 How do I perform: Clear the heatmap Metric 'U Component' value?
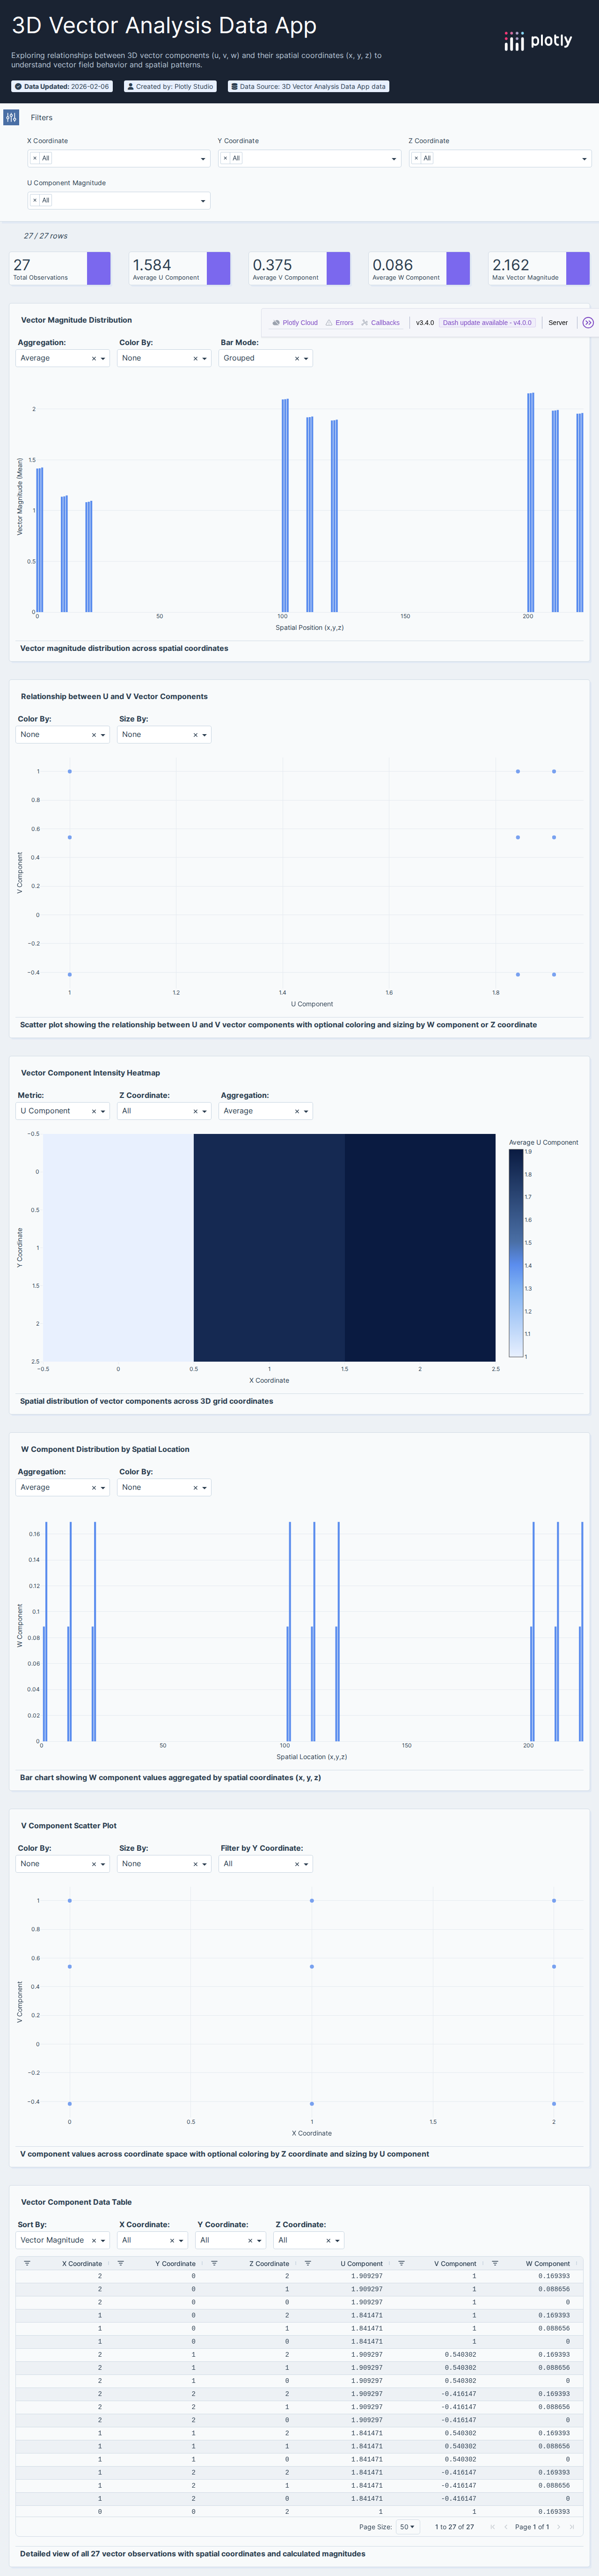tap(93, 1111)
